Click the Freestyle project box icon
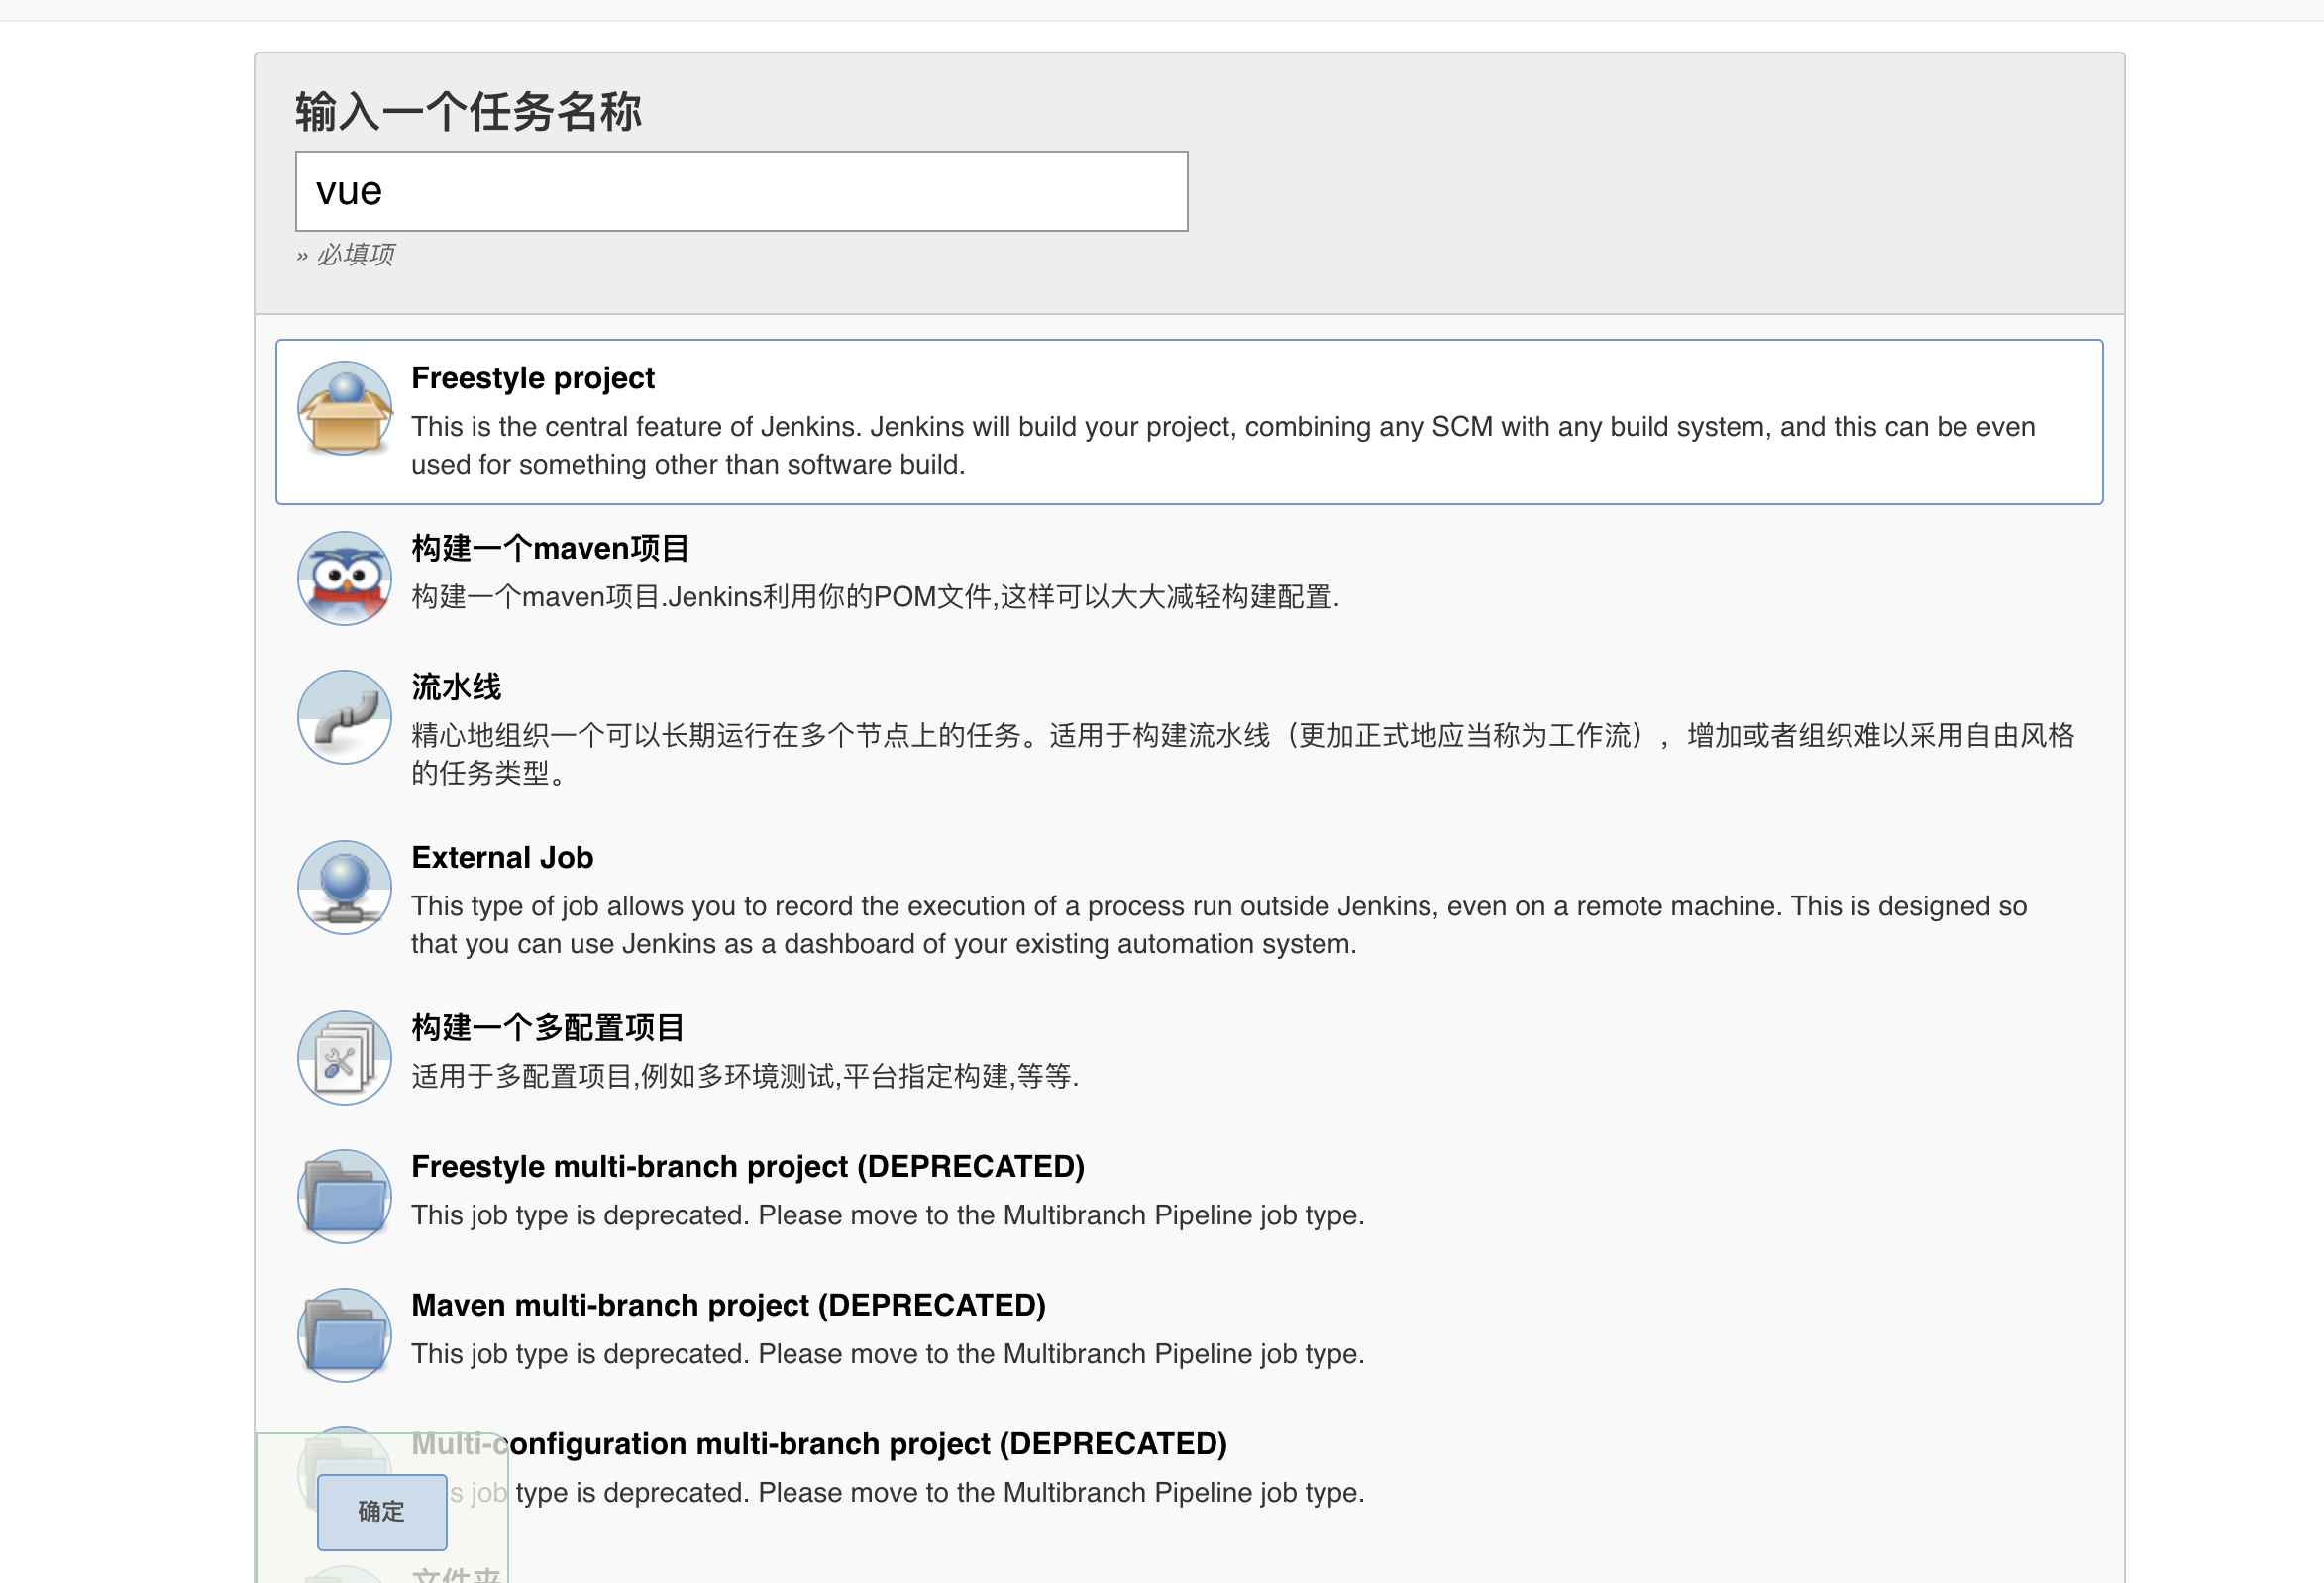 pyautogui.click(x=344, y=408)
